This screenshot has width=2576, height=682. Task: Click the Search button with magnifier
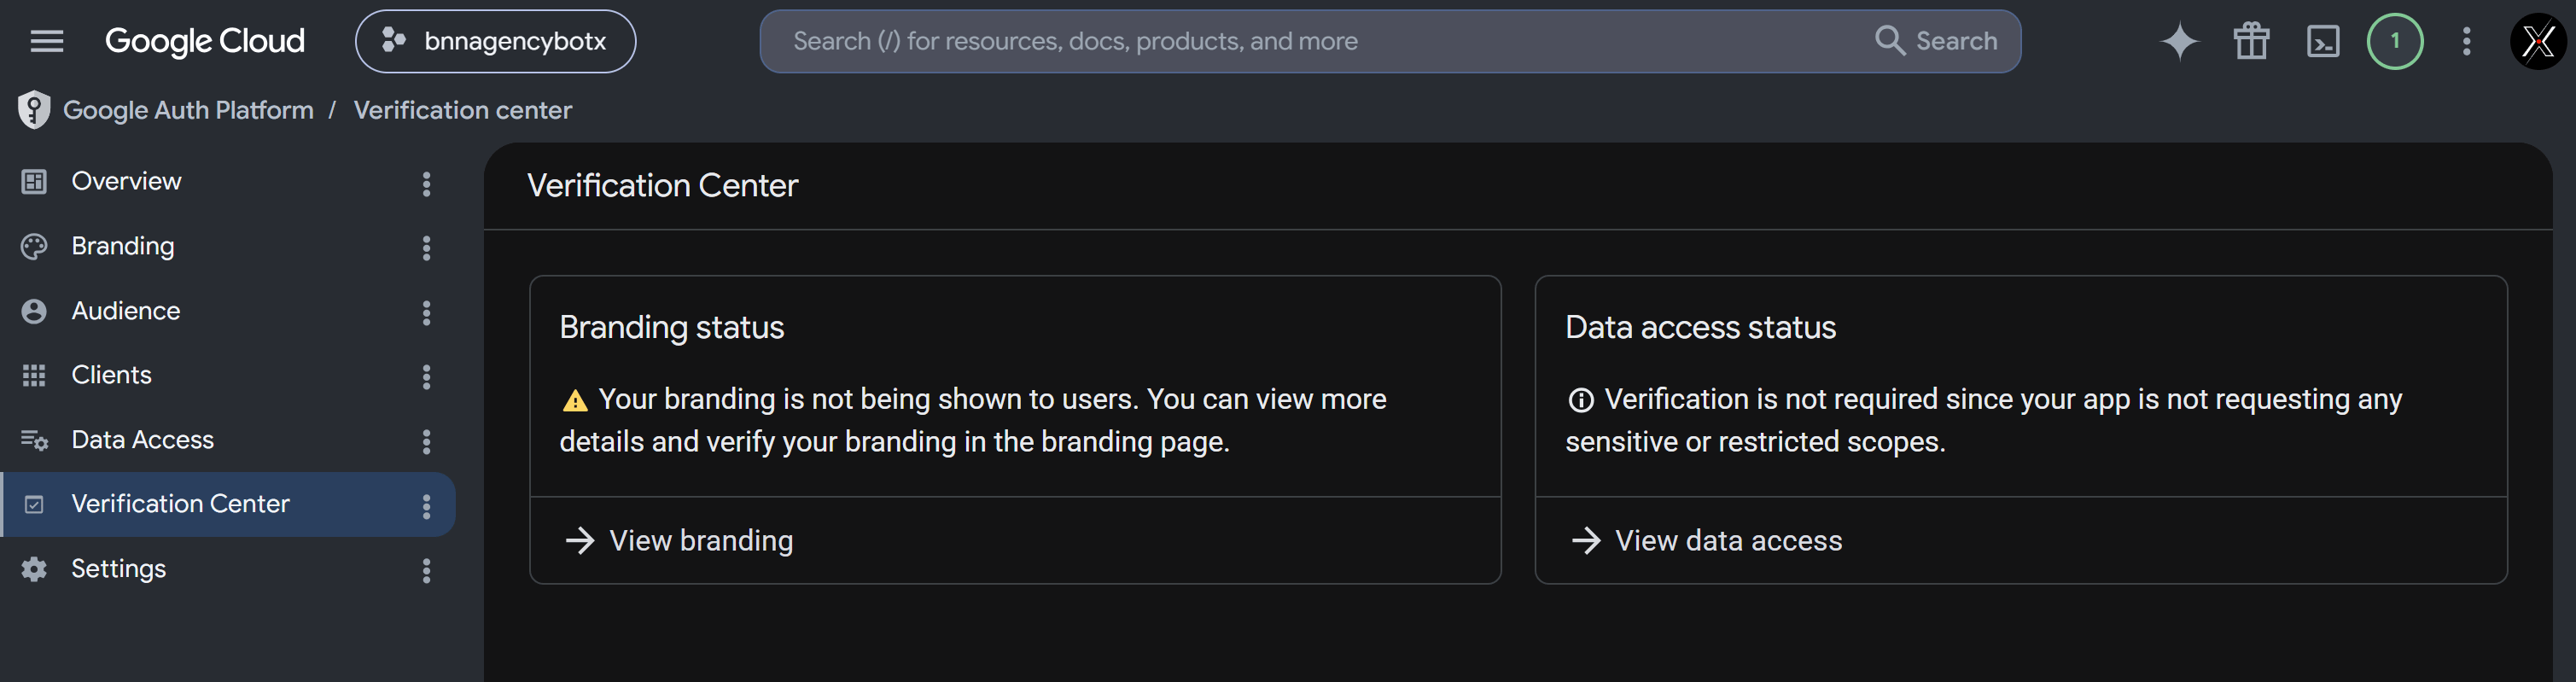(1936, 41)
